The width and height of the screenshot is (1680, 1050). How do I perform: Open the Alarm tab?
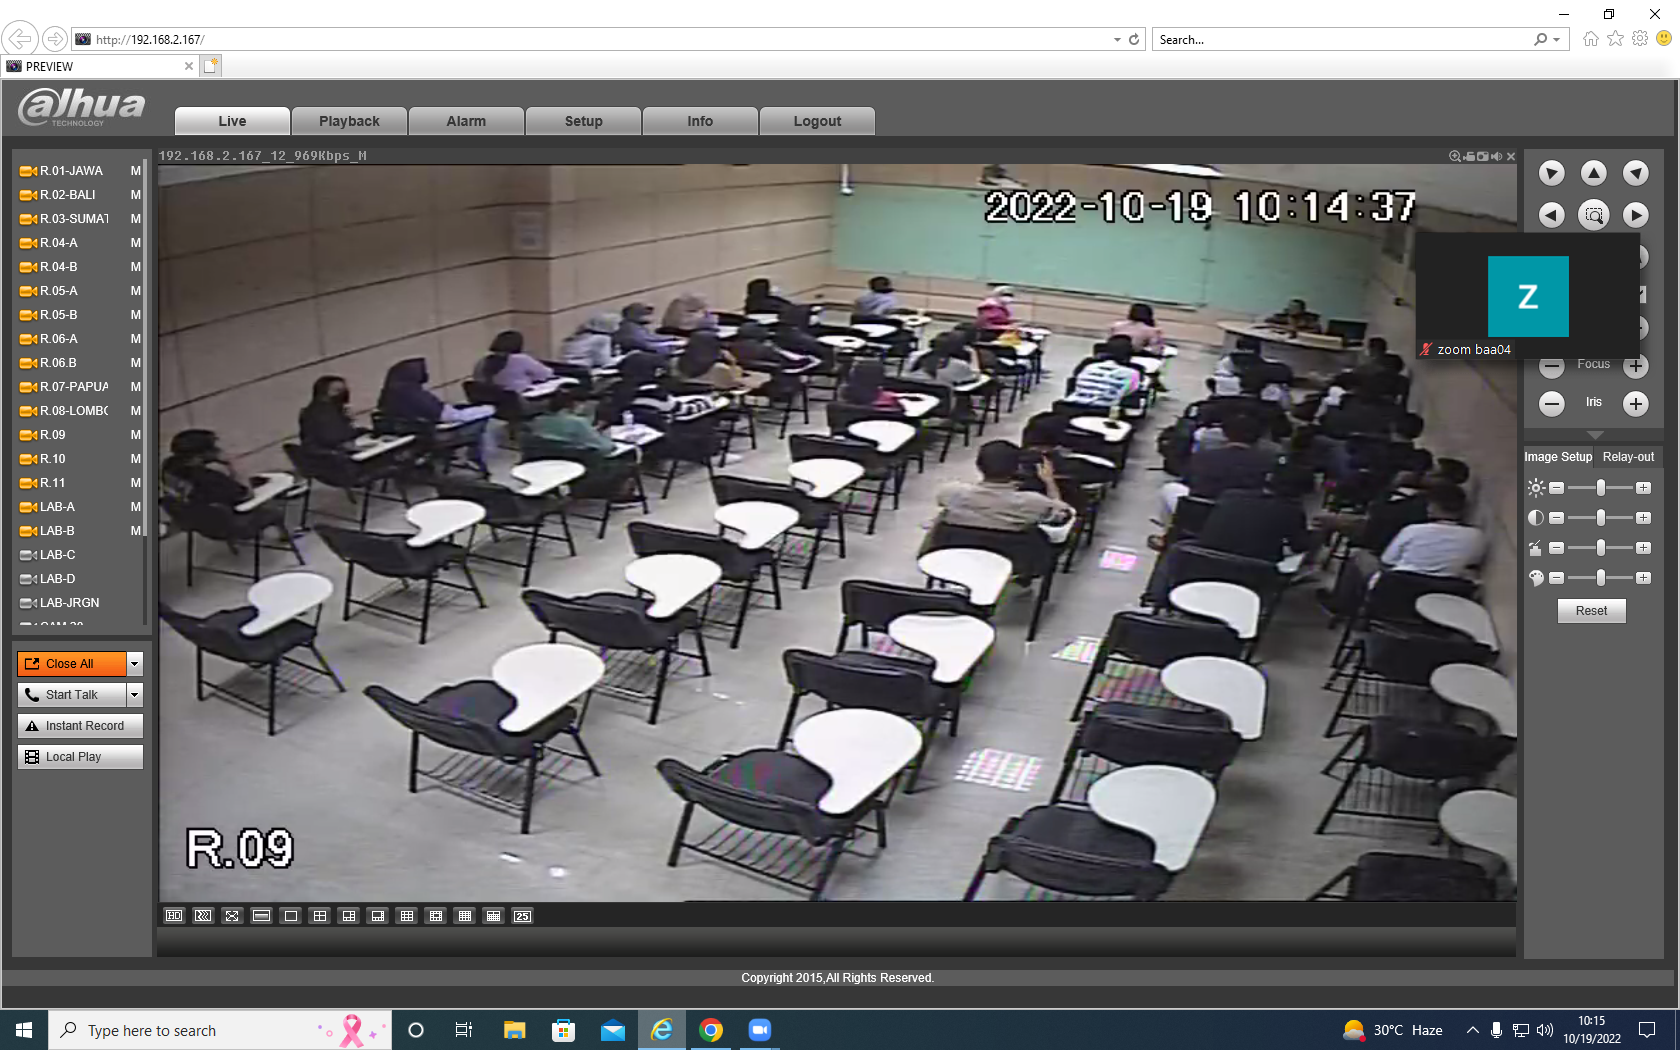pos(466,121)
